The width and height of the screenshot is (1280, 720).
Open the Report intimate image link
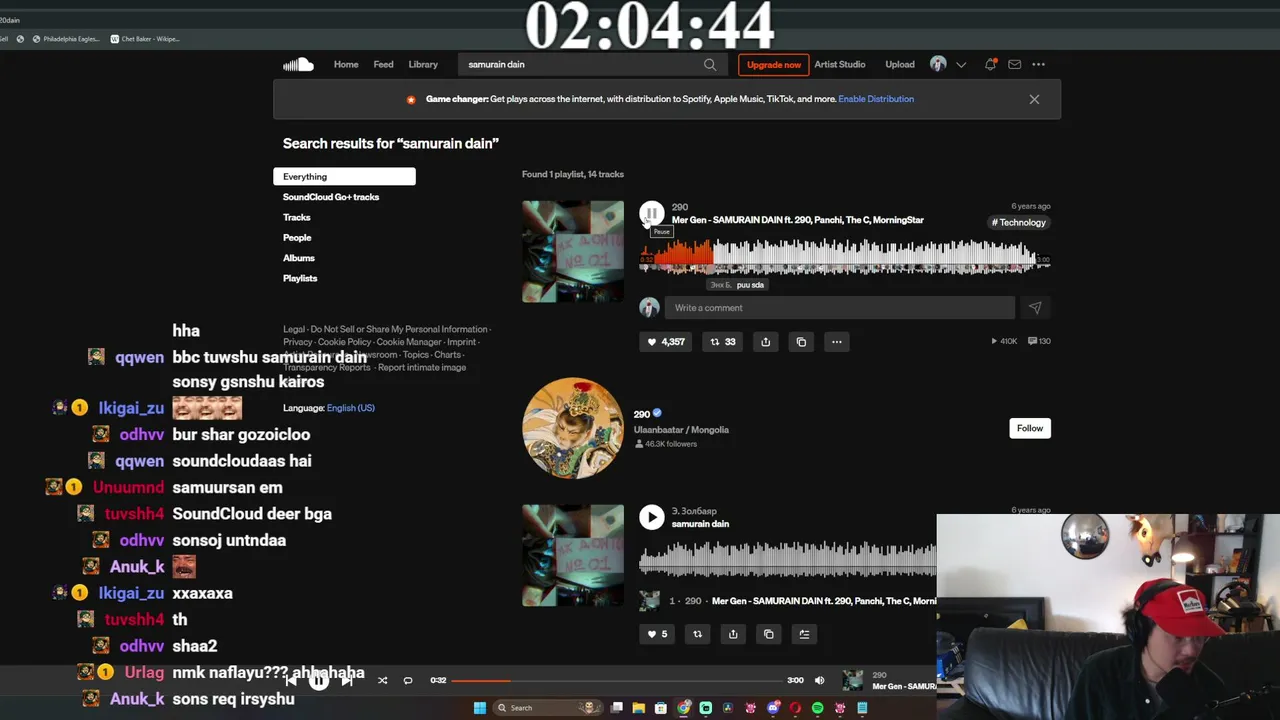click(422, 368)
